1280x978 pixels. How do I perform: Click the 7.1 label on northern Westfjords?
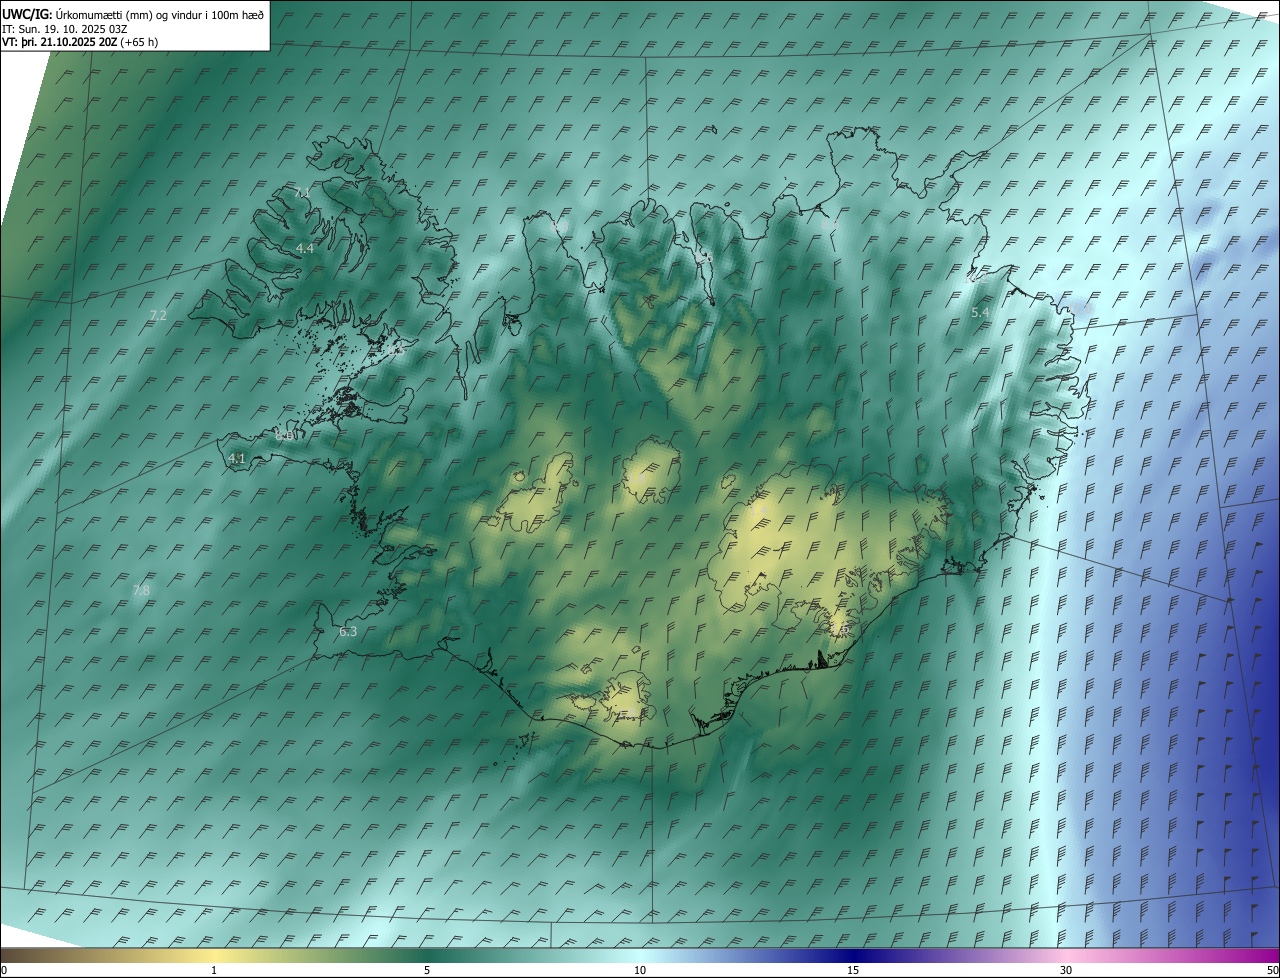(302, 191)
